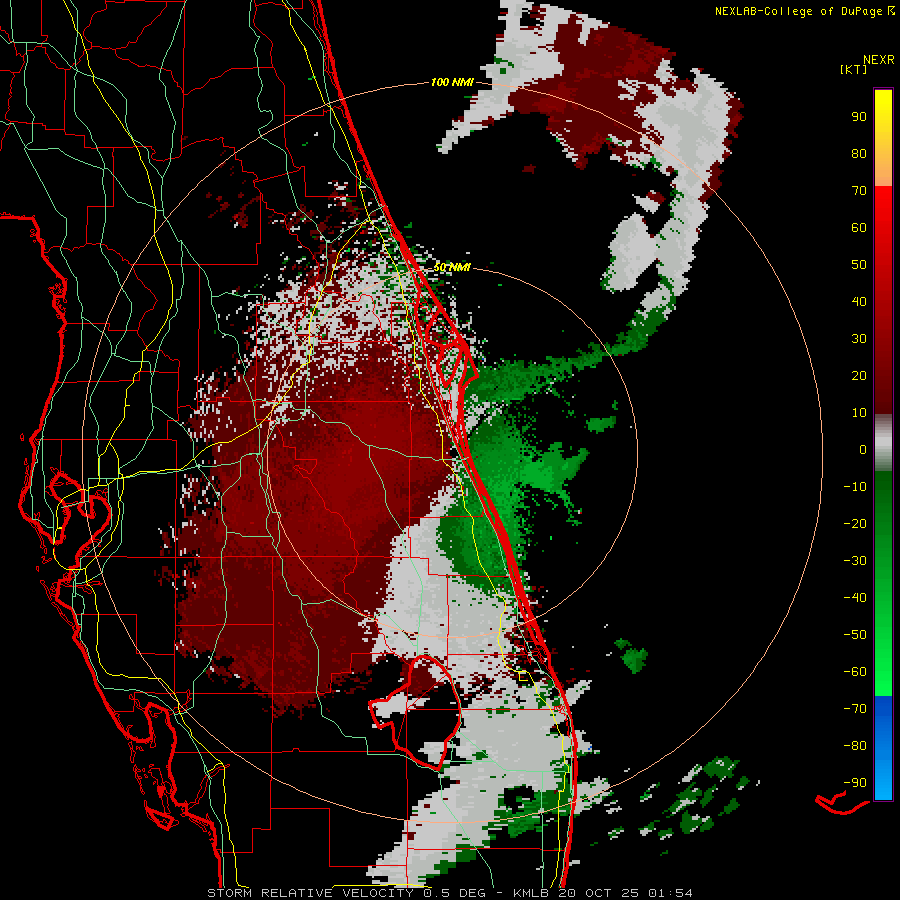Click the 90 value on the velocity scale

(859, 117)
